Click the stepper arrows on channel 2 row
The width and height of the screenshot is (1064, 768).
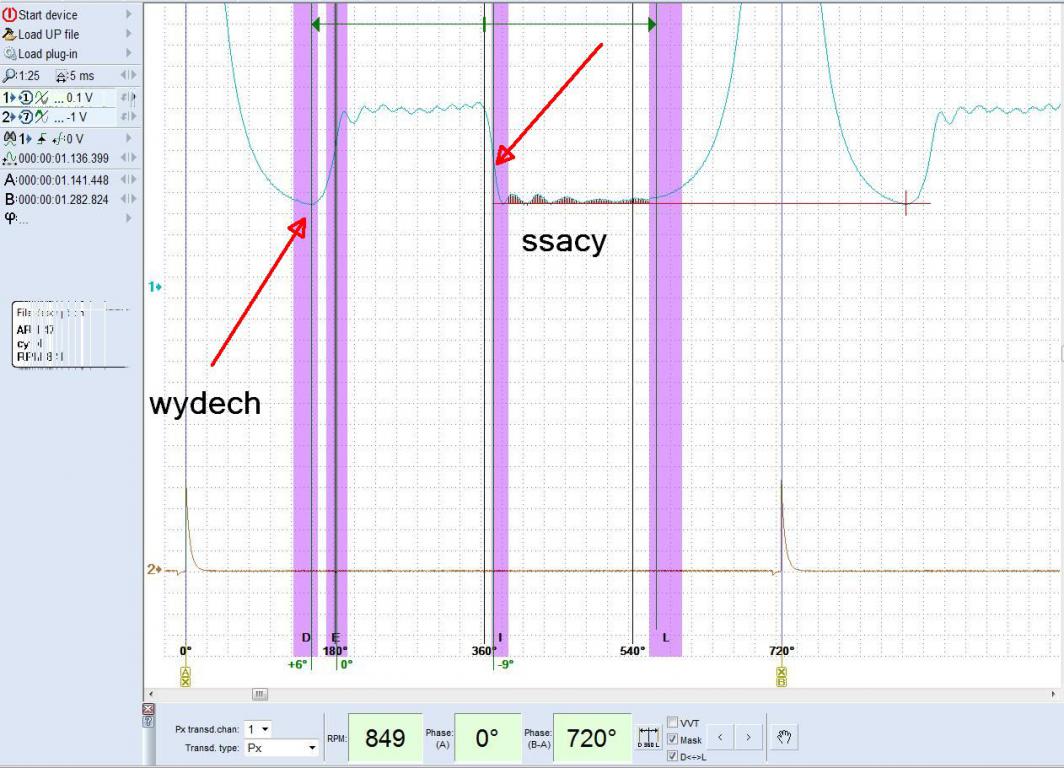coord(128,117)
